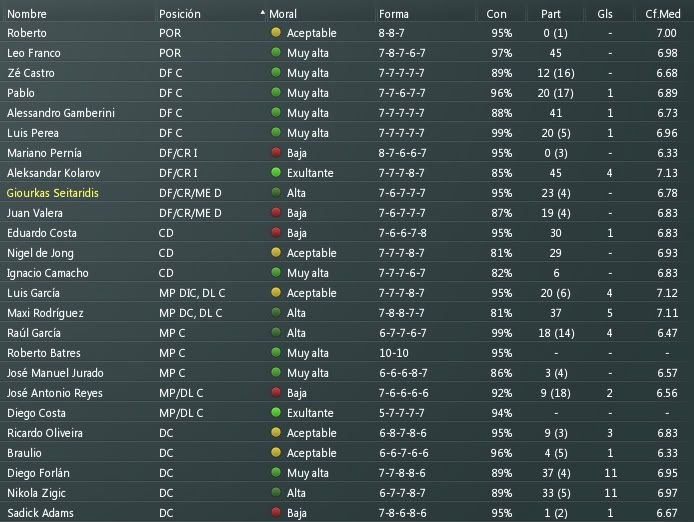Select the Leo Franco row
Screen dimensions: 694x522
click(x=347, y=53)
